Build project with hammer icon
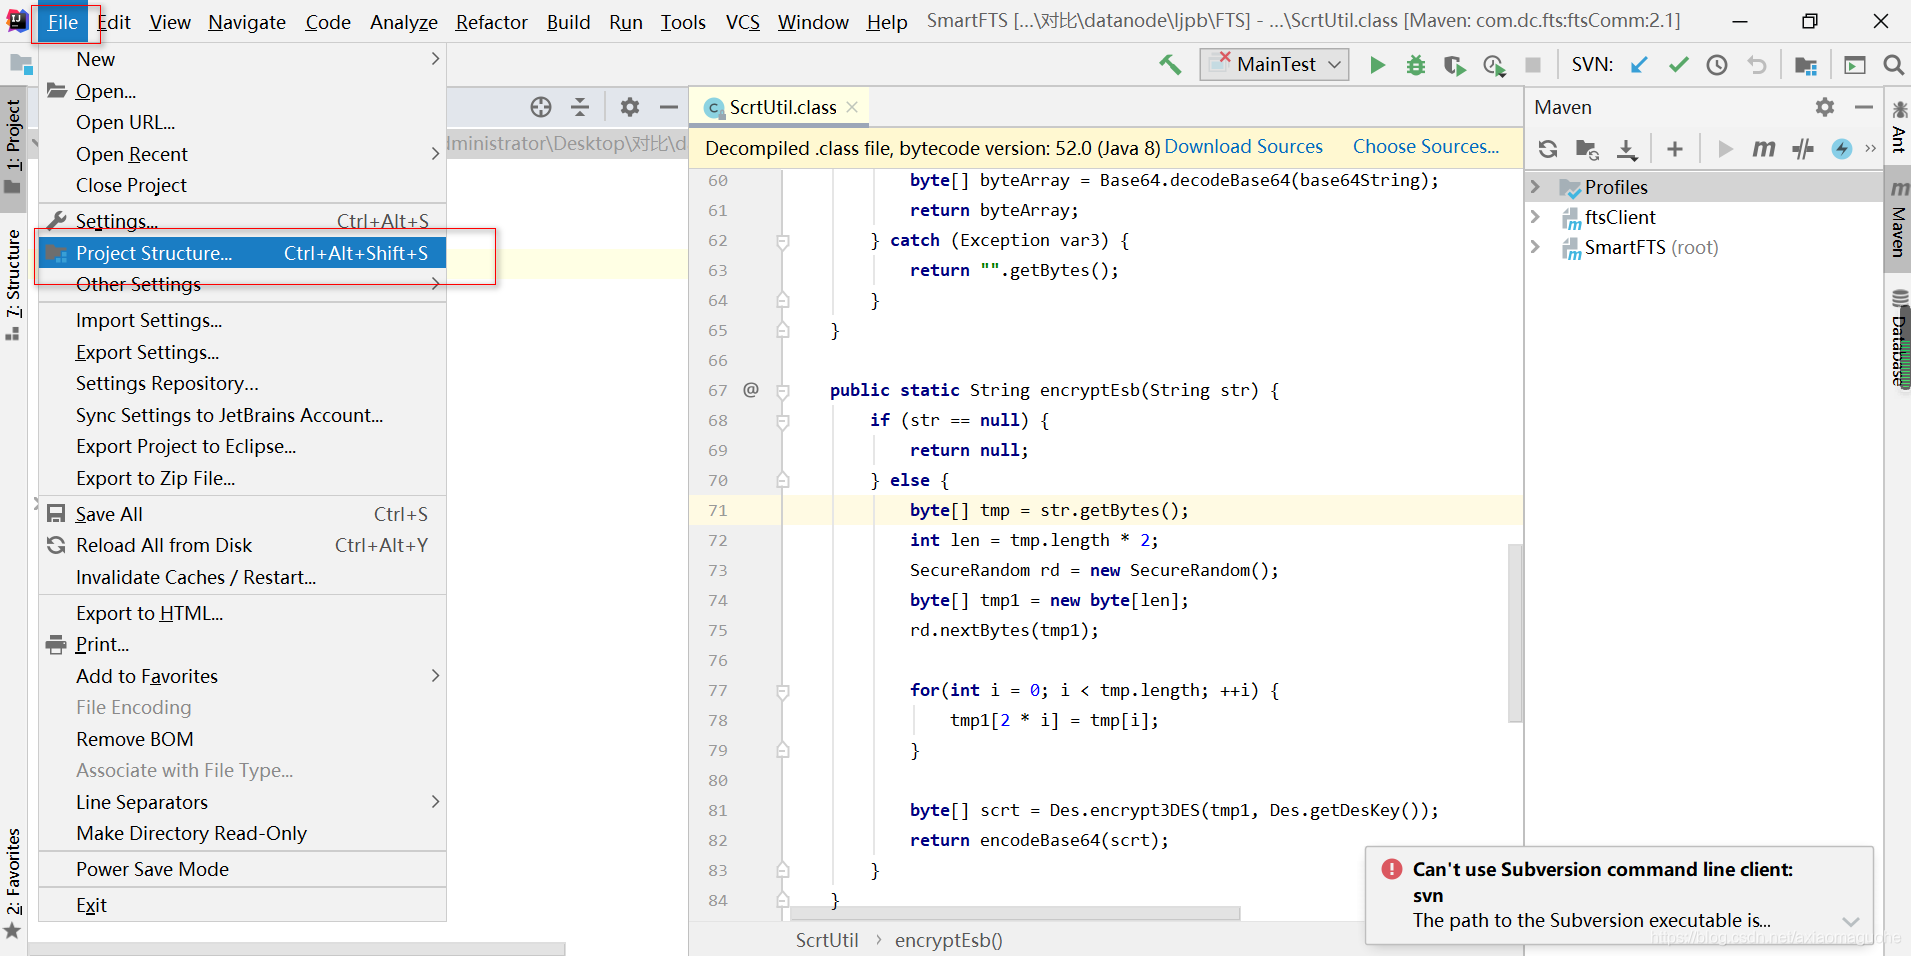1911x956 pixels. (1169, 65)
